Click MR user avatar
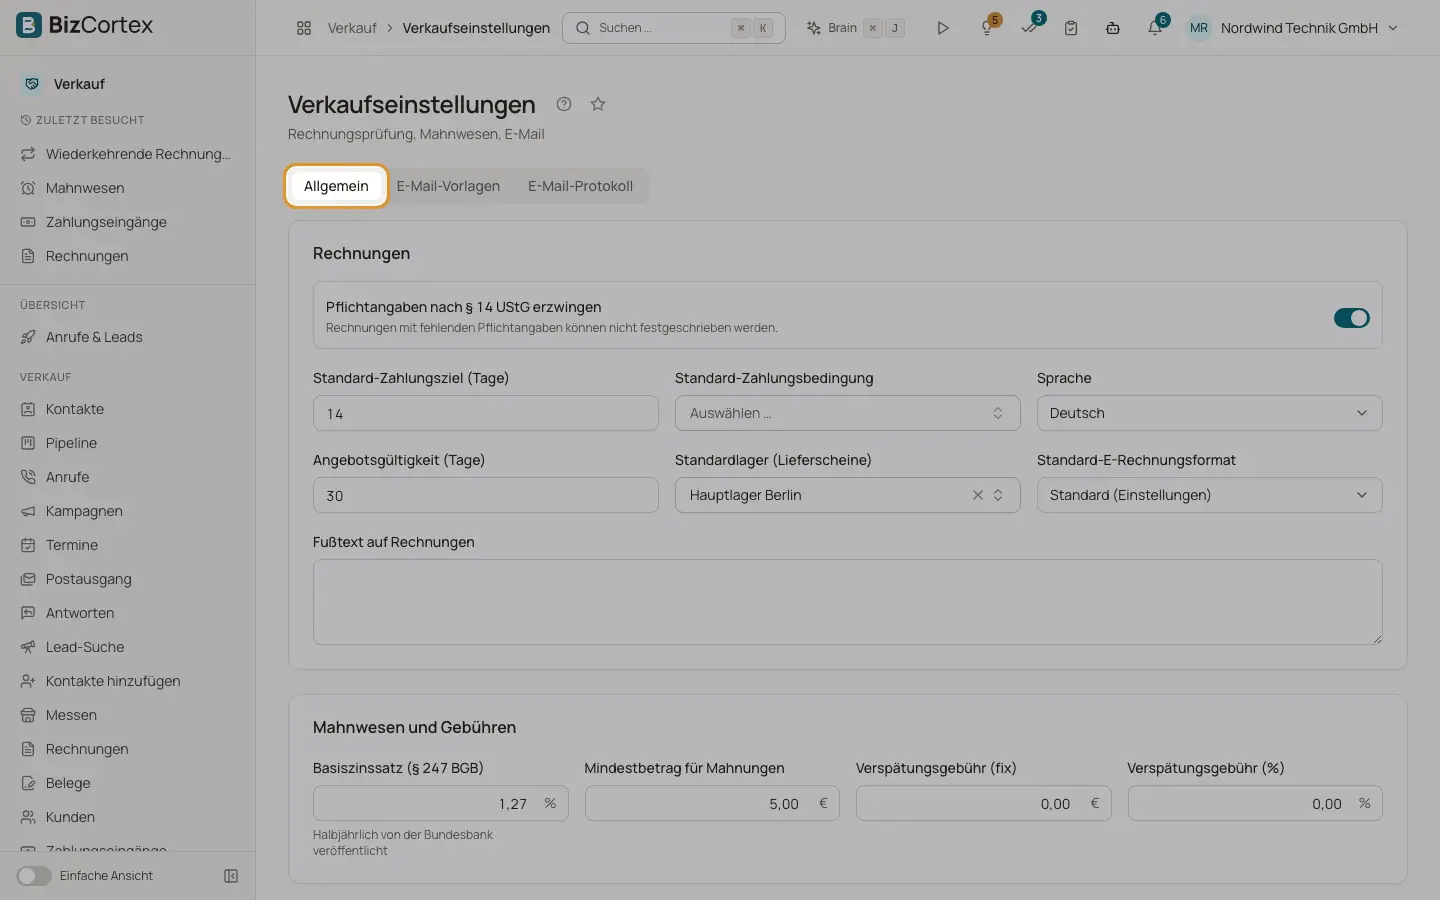1440x900 pixels. pos(1199,28)
